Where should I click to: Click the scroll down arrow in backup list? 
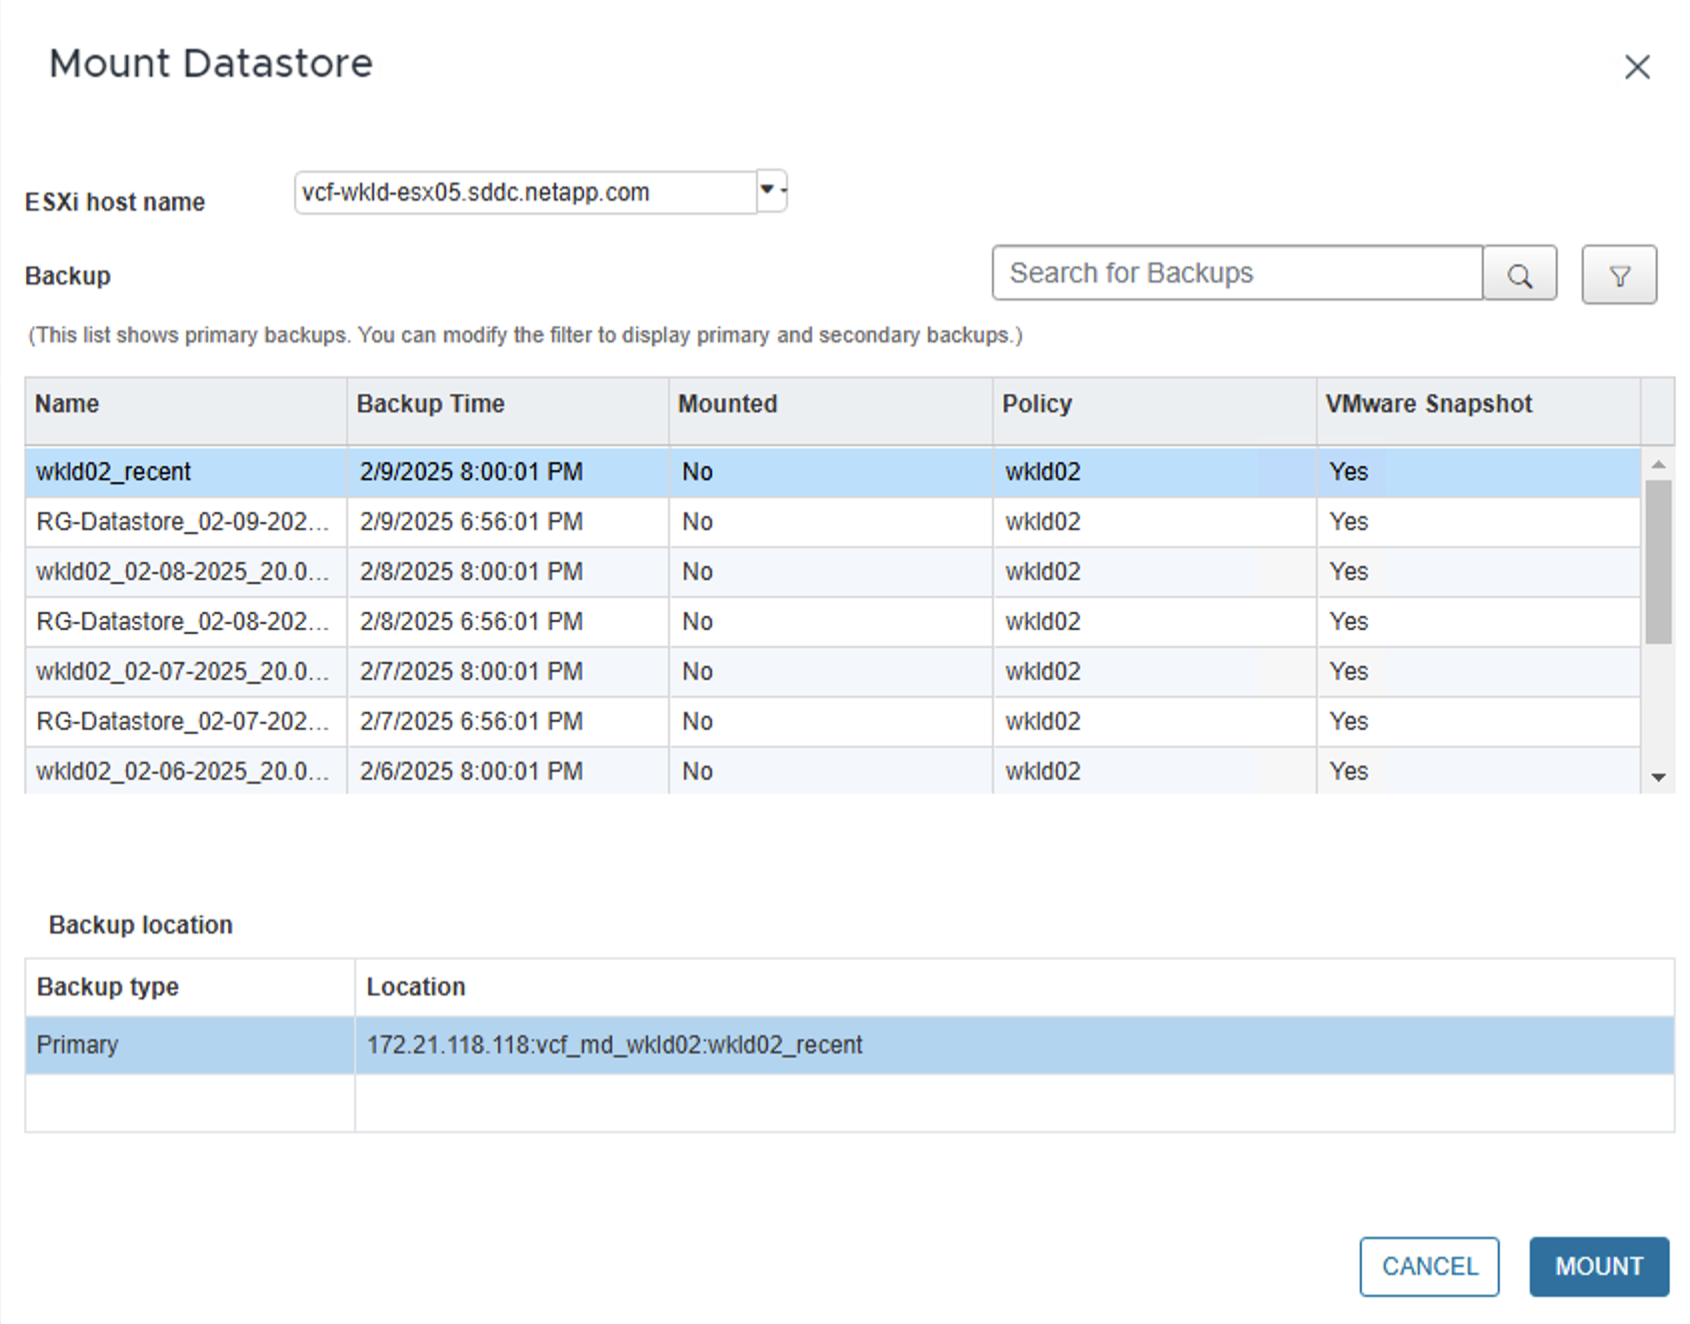coord(1658,777)
